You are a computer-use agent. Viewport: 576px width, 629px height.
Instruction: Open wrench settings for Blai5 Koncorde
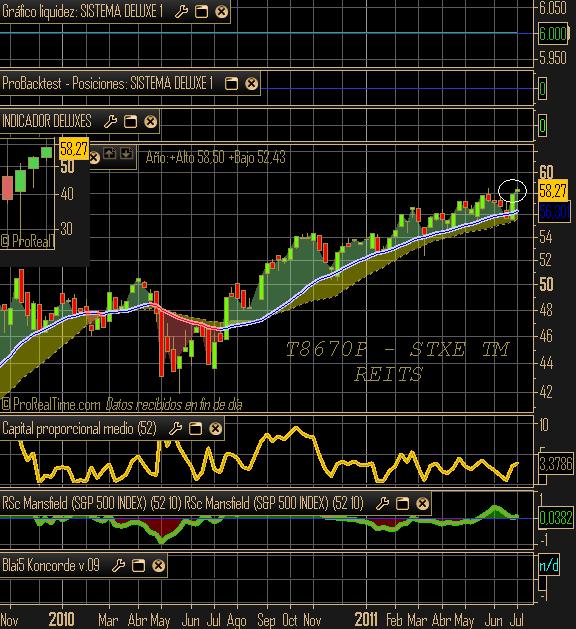118,565
